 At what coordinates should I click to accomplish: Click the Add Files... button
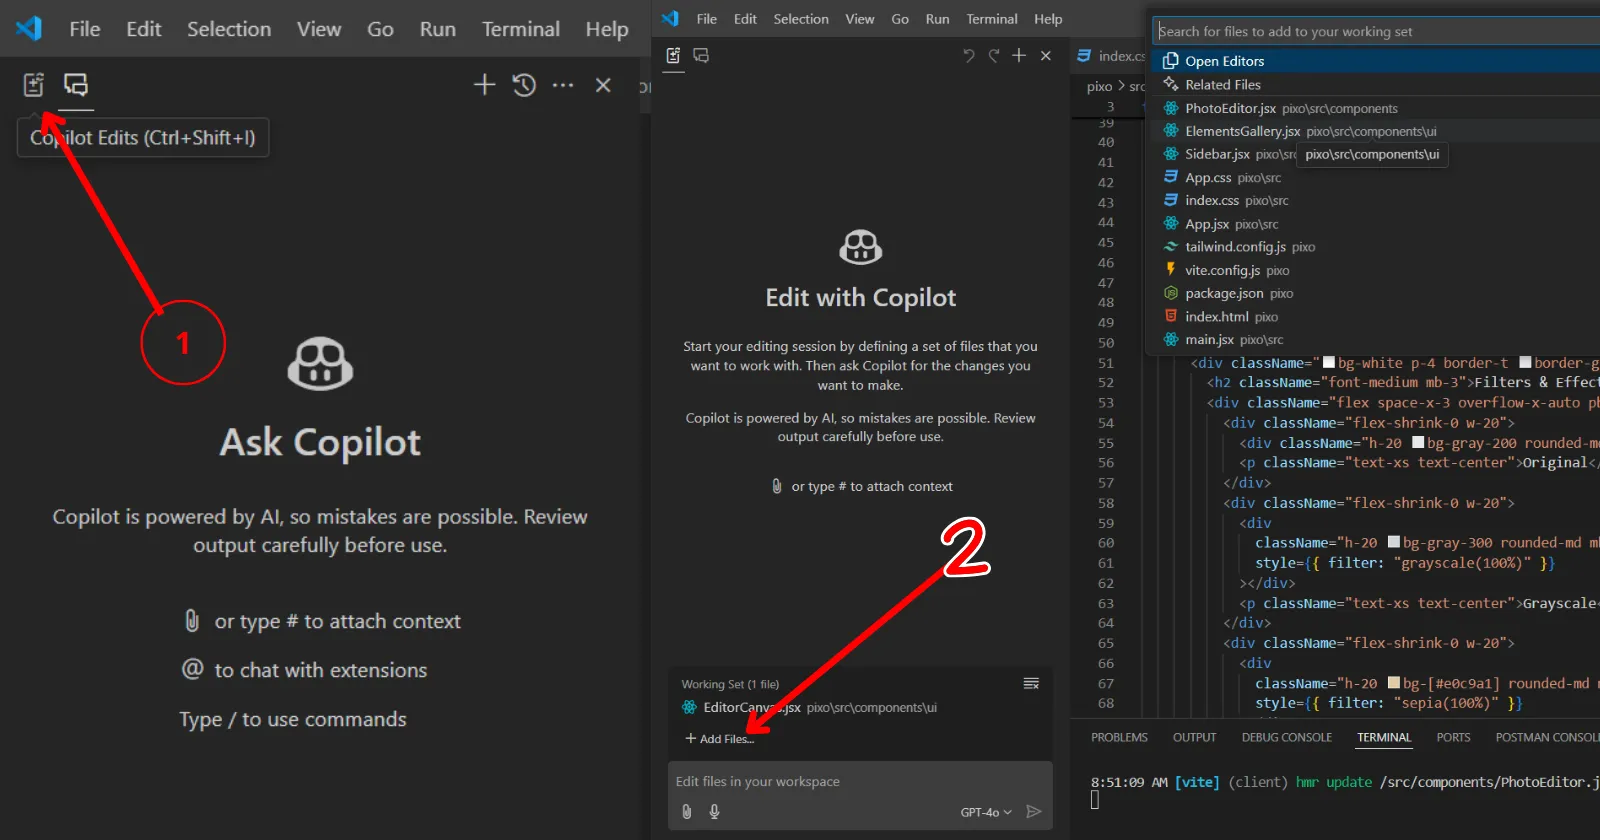click(720, 739)
